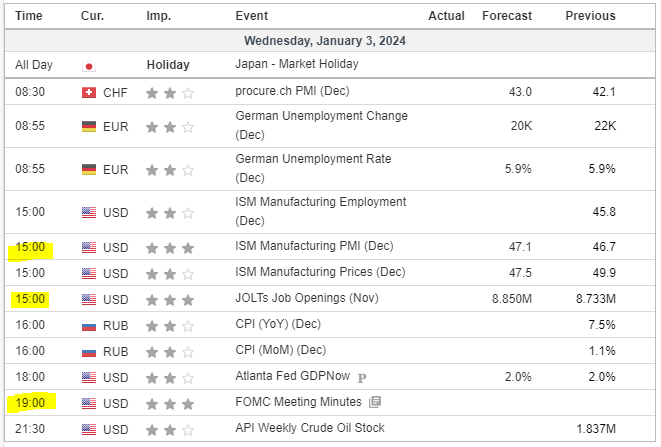
Task: Click the Swiss flag beside CHF
Action: [89, 93]
